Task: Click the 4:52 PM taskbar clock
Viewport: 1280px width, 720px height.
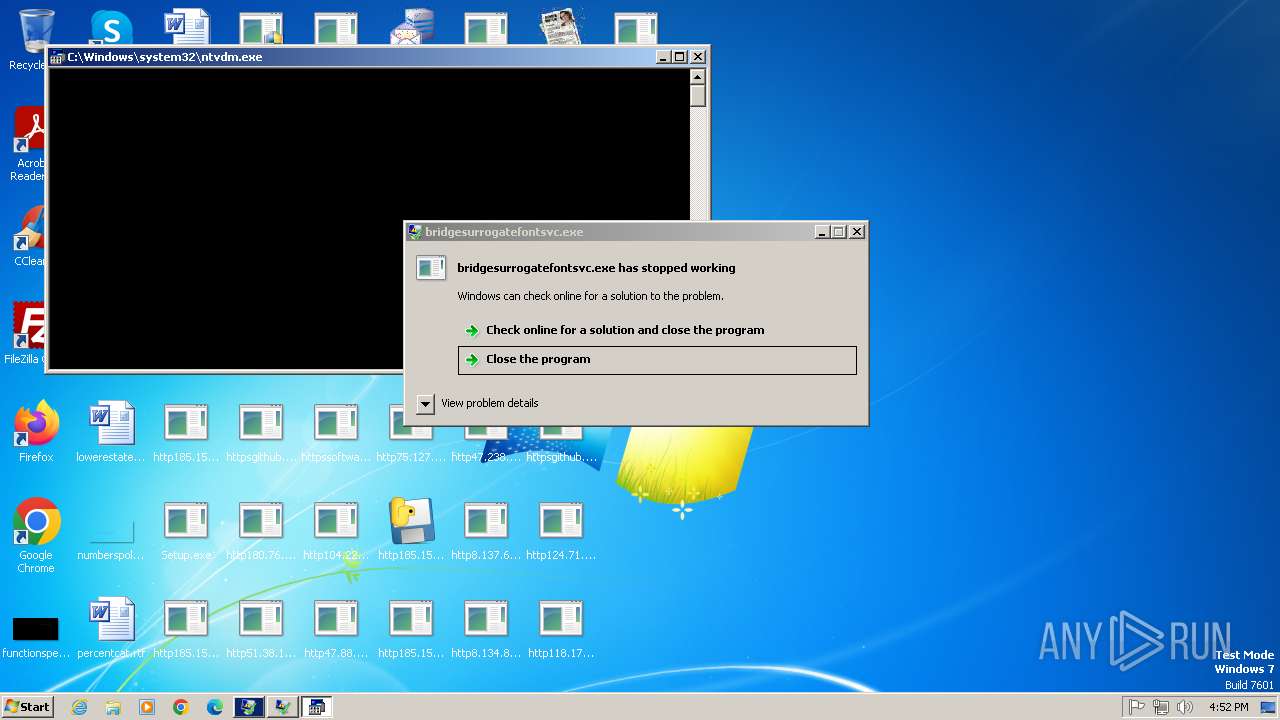Action: (1228, 707)
